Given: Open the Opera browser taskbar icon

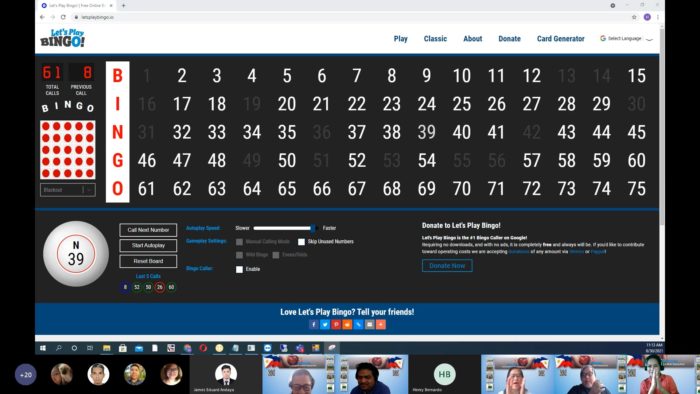Looking at the screenshot, I should (x=203, y=348).
